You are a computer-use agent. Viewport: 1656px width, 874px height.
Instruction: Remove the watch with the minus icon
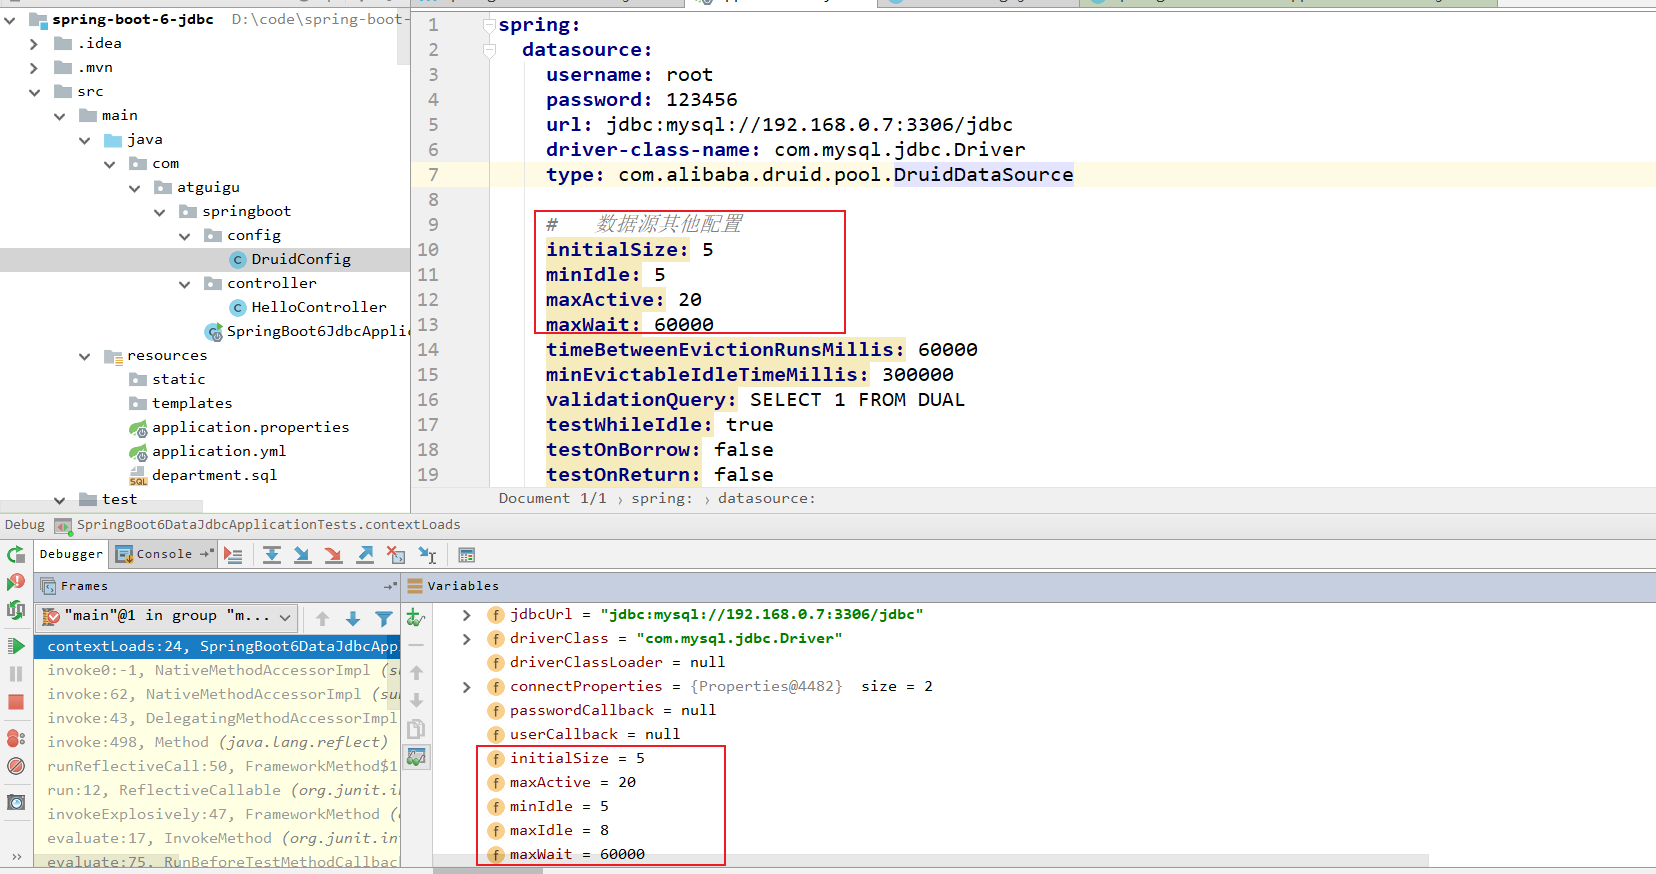point(416,645)
